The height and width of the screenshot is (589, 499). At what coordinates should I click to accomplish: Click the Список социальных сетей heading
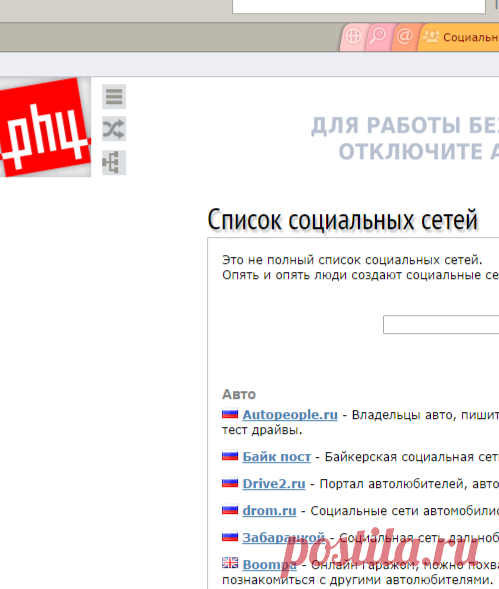tap(342, 220)
